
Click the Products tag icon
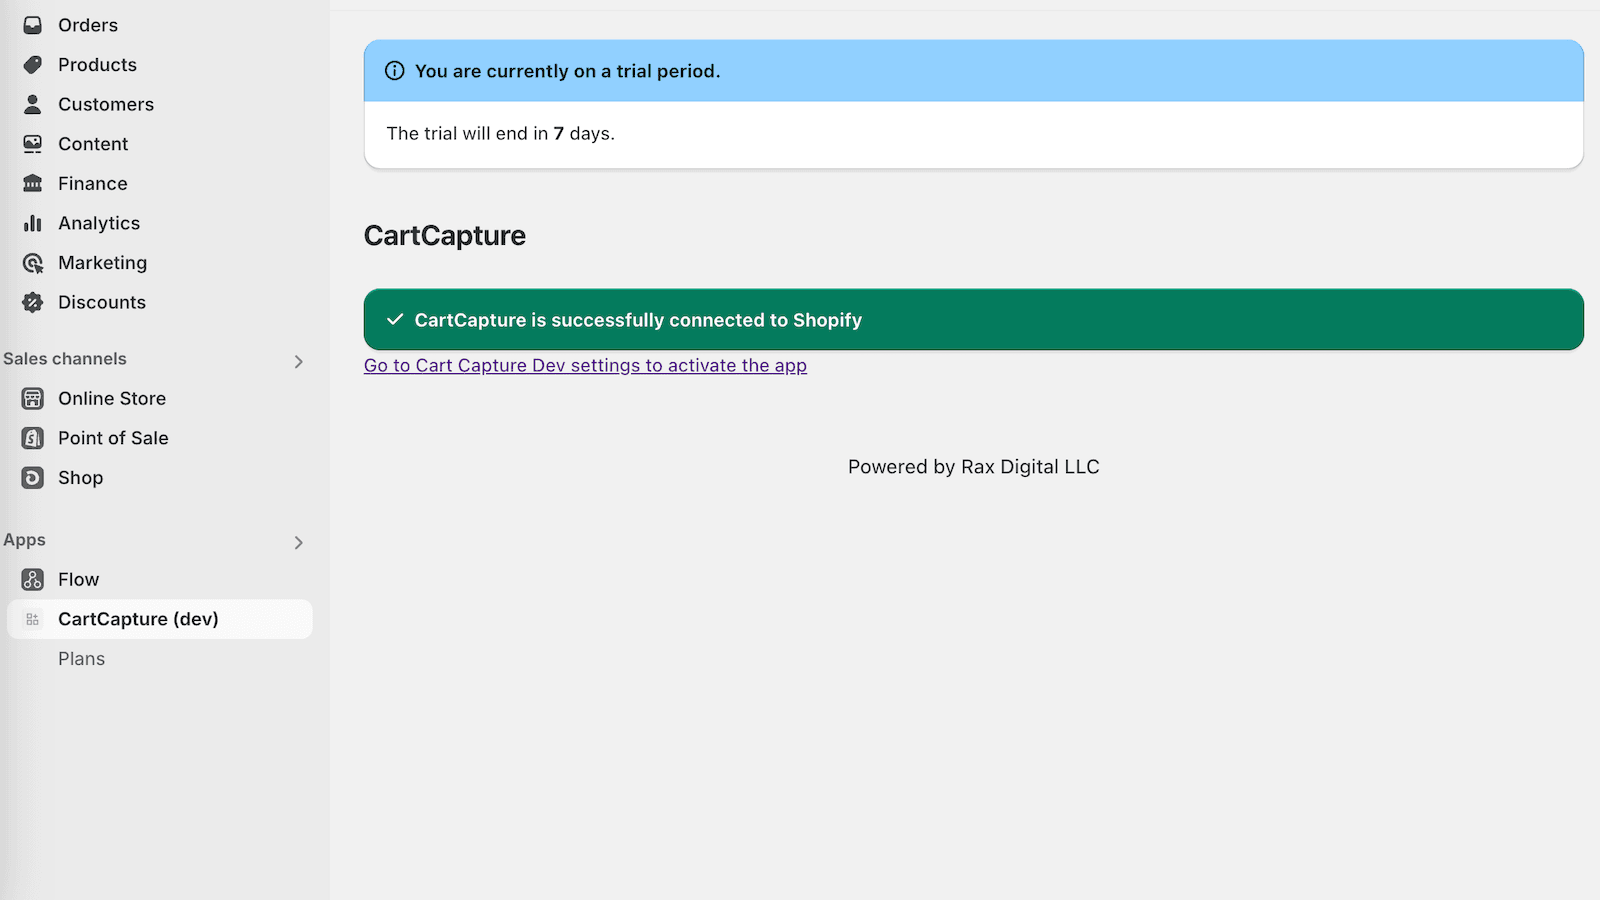(x=33, y=65)
